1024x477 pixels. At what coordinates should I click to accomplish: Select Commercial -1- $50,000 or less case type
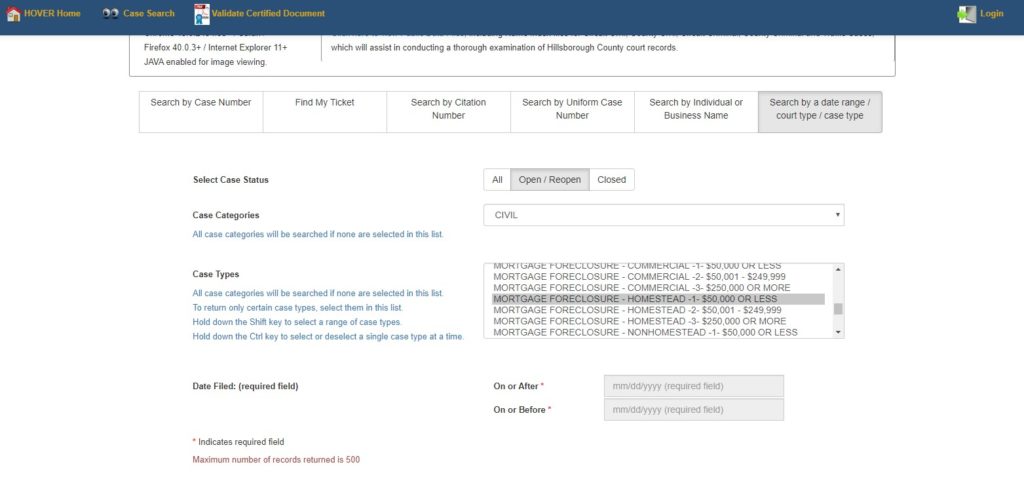(658, 266)
